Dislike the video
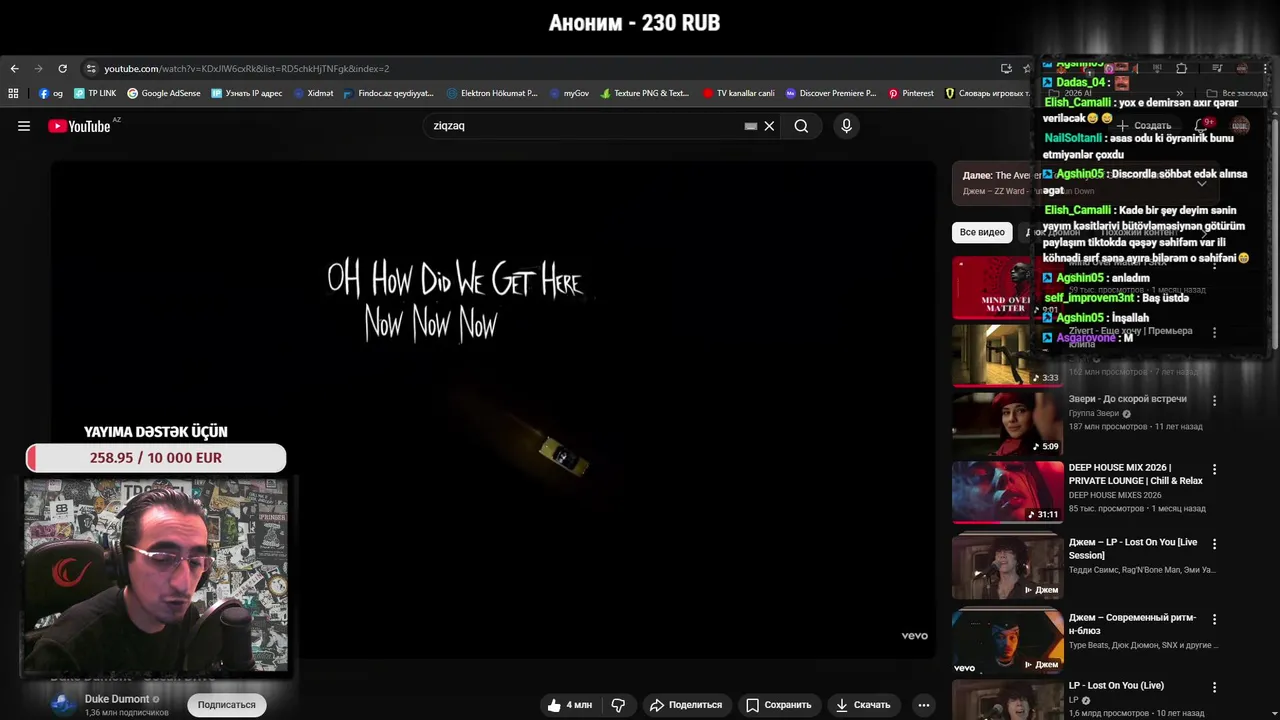 point(618,705)
